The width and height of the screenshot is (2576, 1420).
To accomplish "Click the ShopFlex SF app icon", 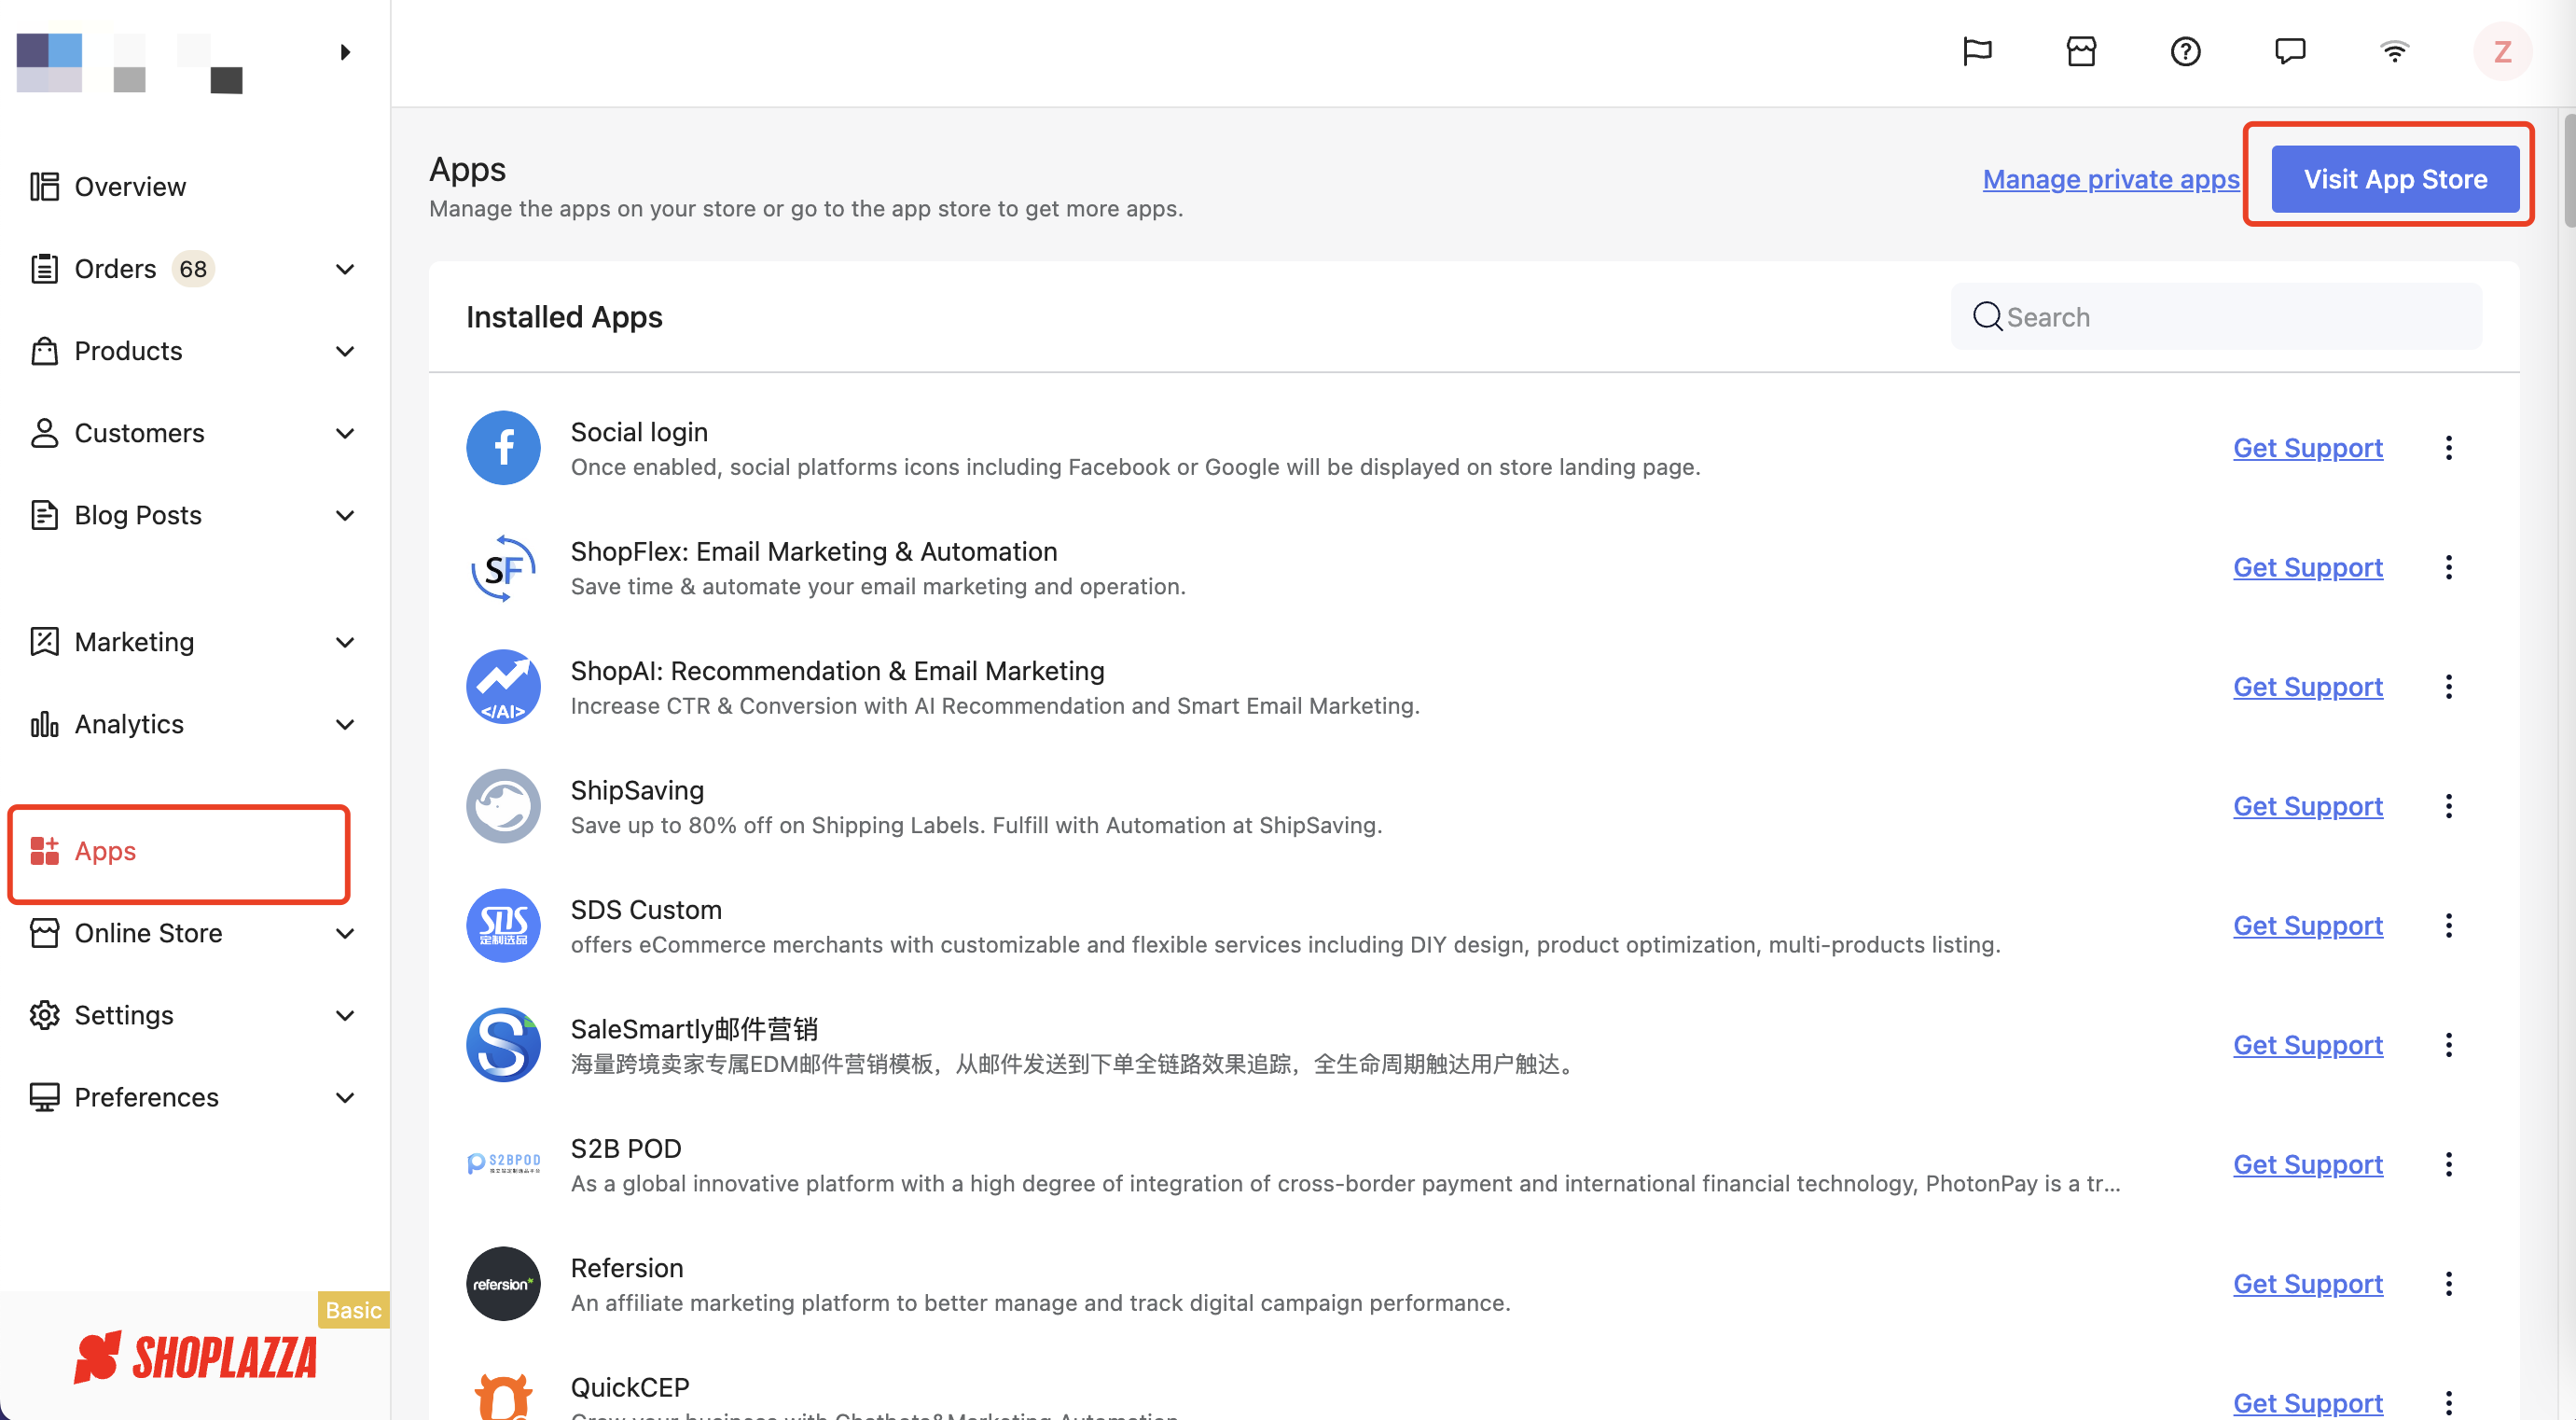I will pyautogui.click(x=503, y=567).
